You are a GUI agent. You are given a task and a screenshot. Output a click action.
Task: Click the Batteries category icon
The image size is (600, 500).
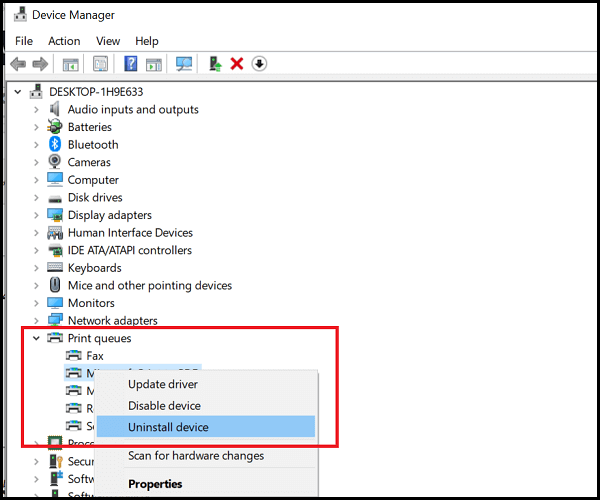tap(55, 127)
